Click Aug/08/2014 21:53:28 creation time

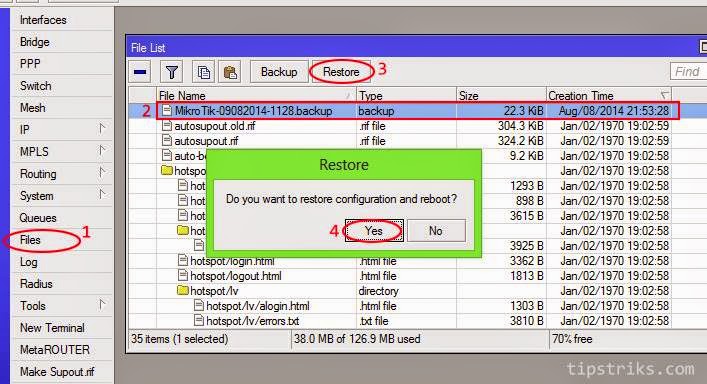click(x=614, y=111)
